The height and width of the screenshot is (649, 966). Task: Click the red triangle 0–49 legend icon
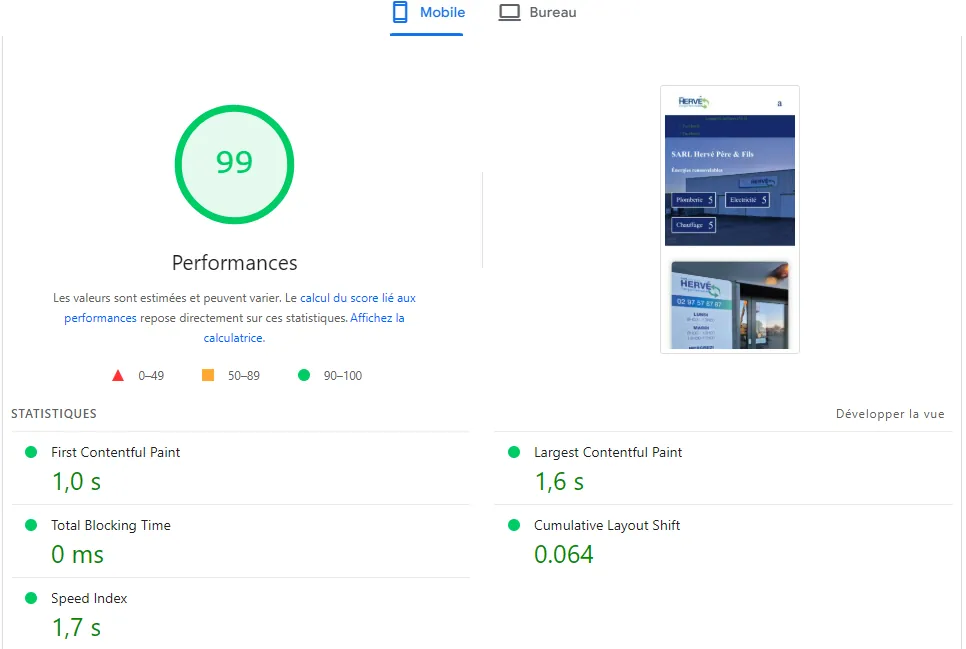point(118,375)
